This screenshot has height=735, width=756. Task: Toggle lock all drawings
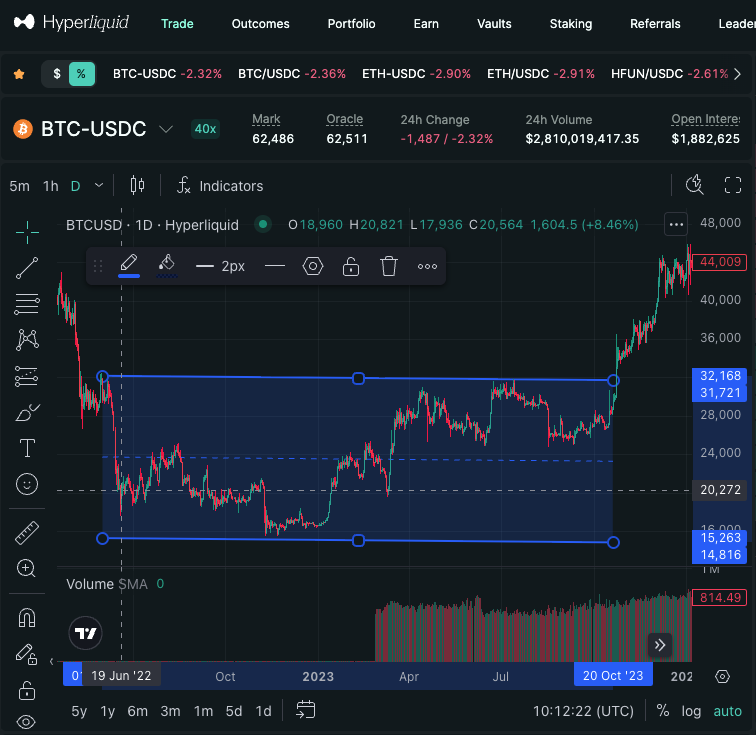27,691
